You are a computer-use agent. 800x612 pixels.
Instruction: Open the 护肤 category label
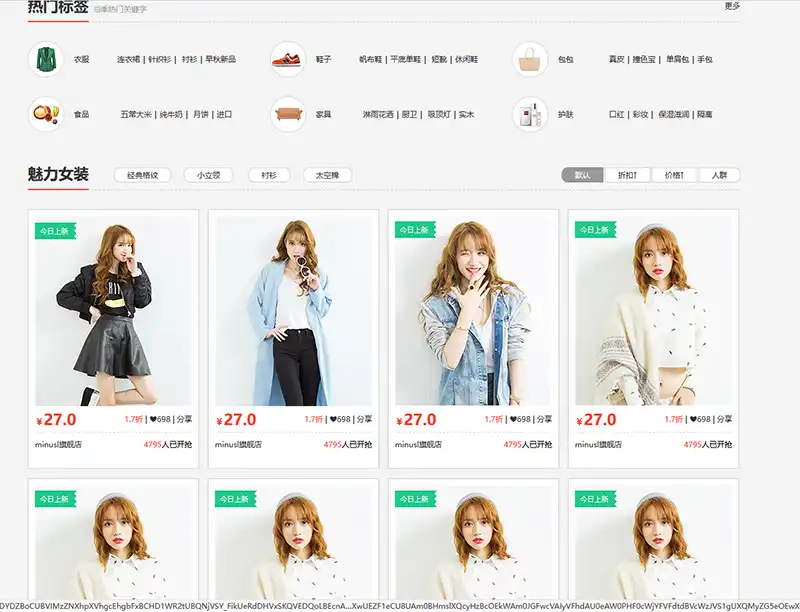(565, 114)
